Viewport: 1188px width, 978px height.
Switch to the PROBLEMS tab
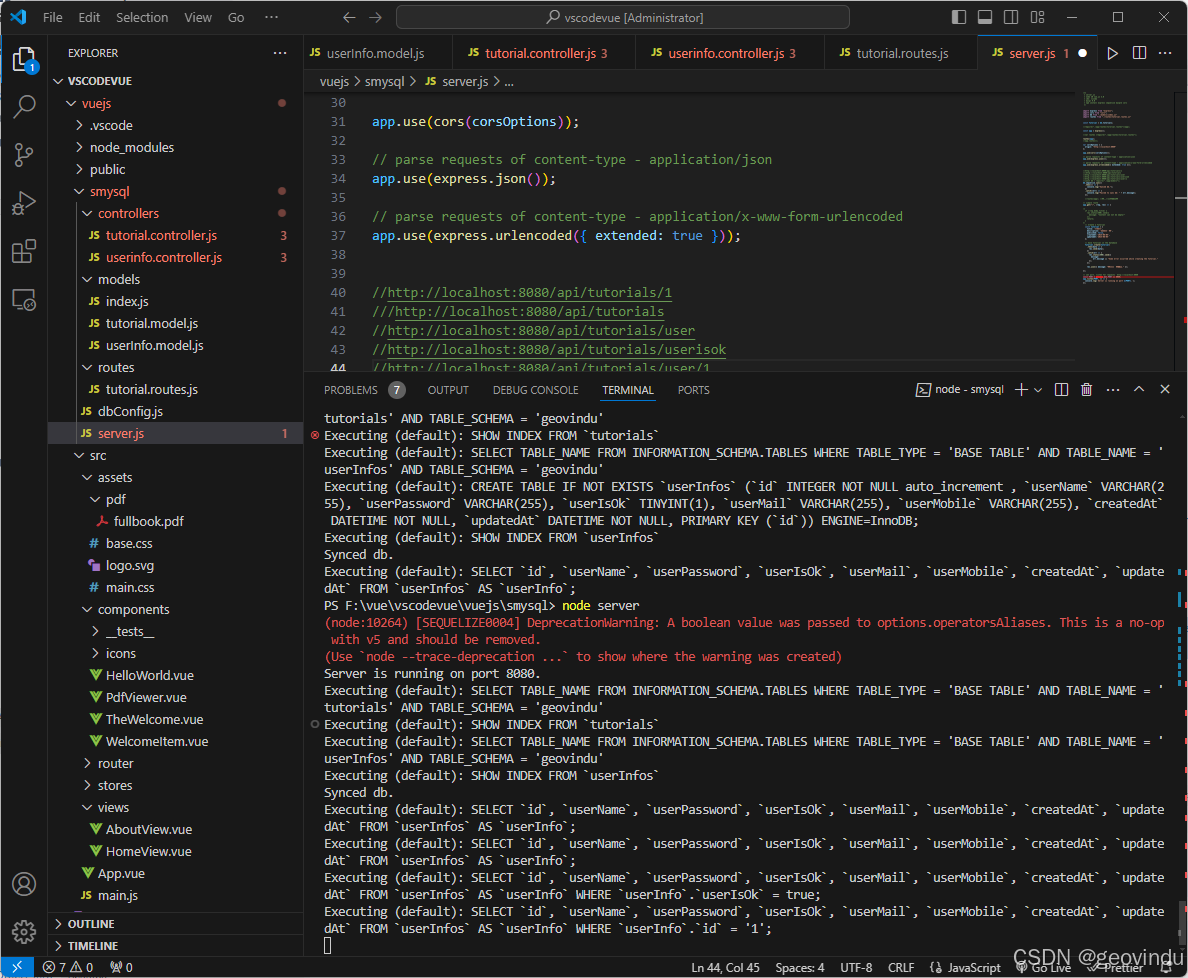(x=351, y=390)
